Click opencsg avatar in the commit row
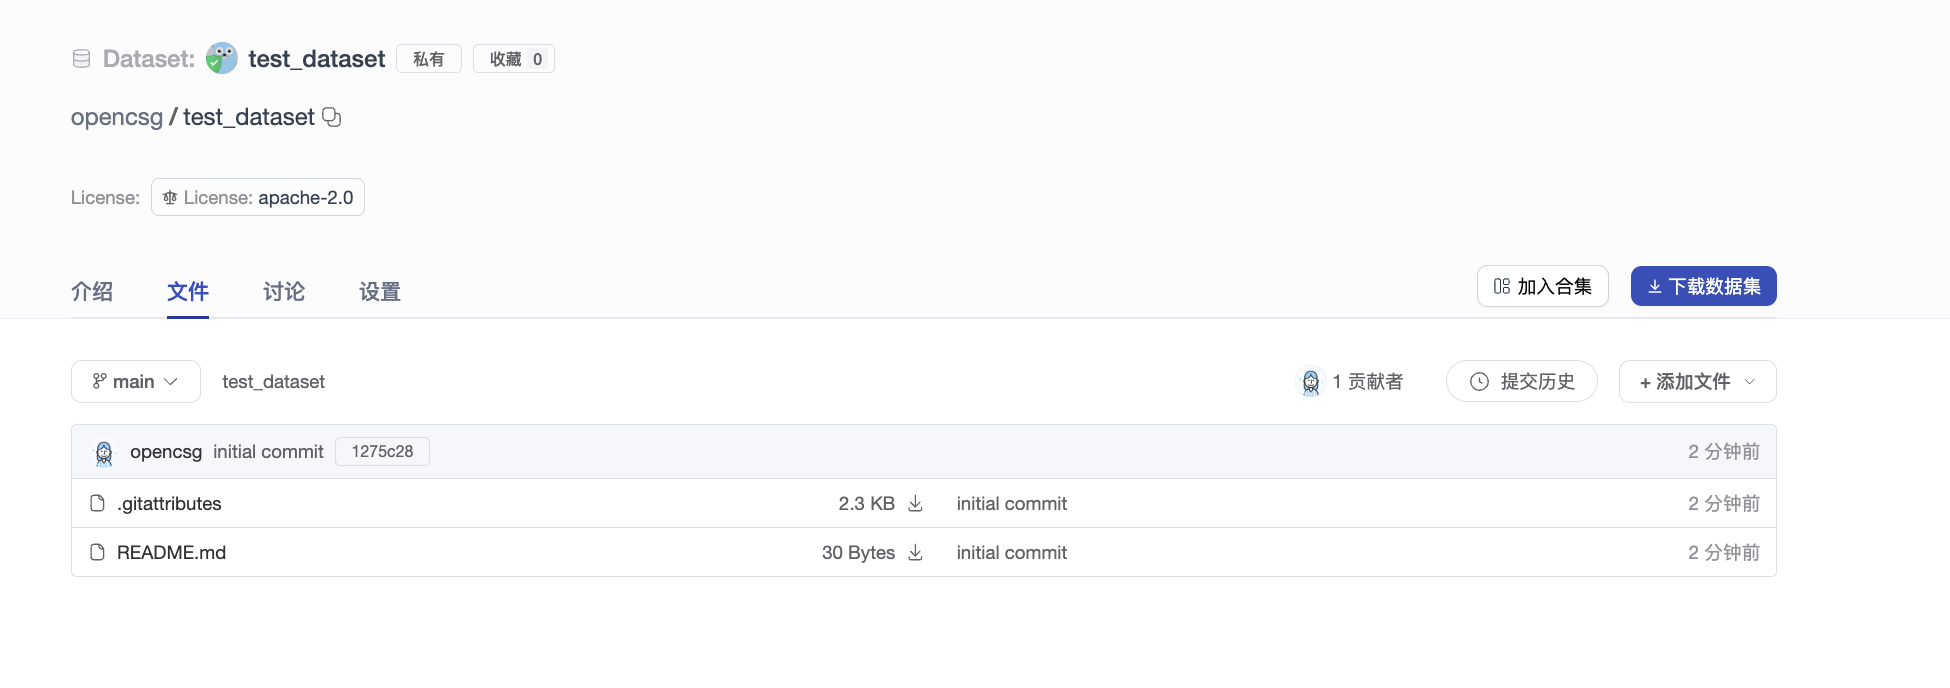 point(104,453)
